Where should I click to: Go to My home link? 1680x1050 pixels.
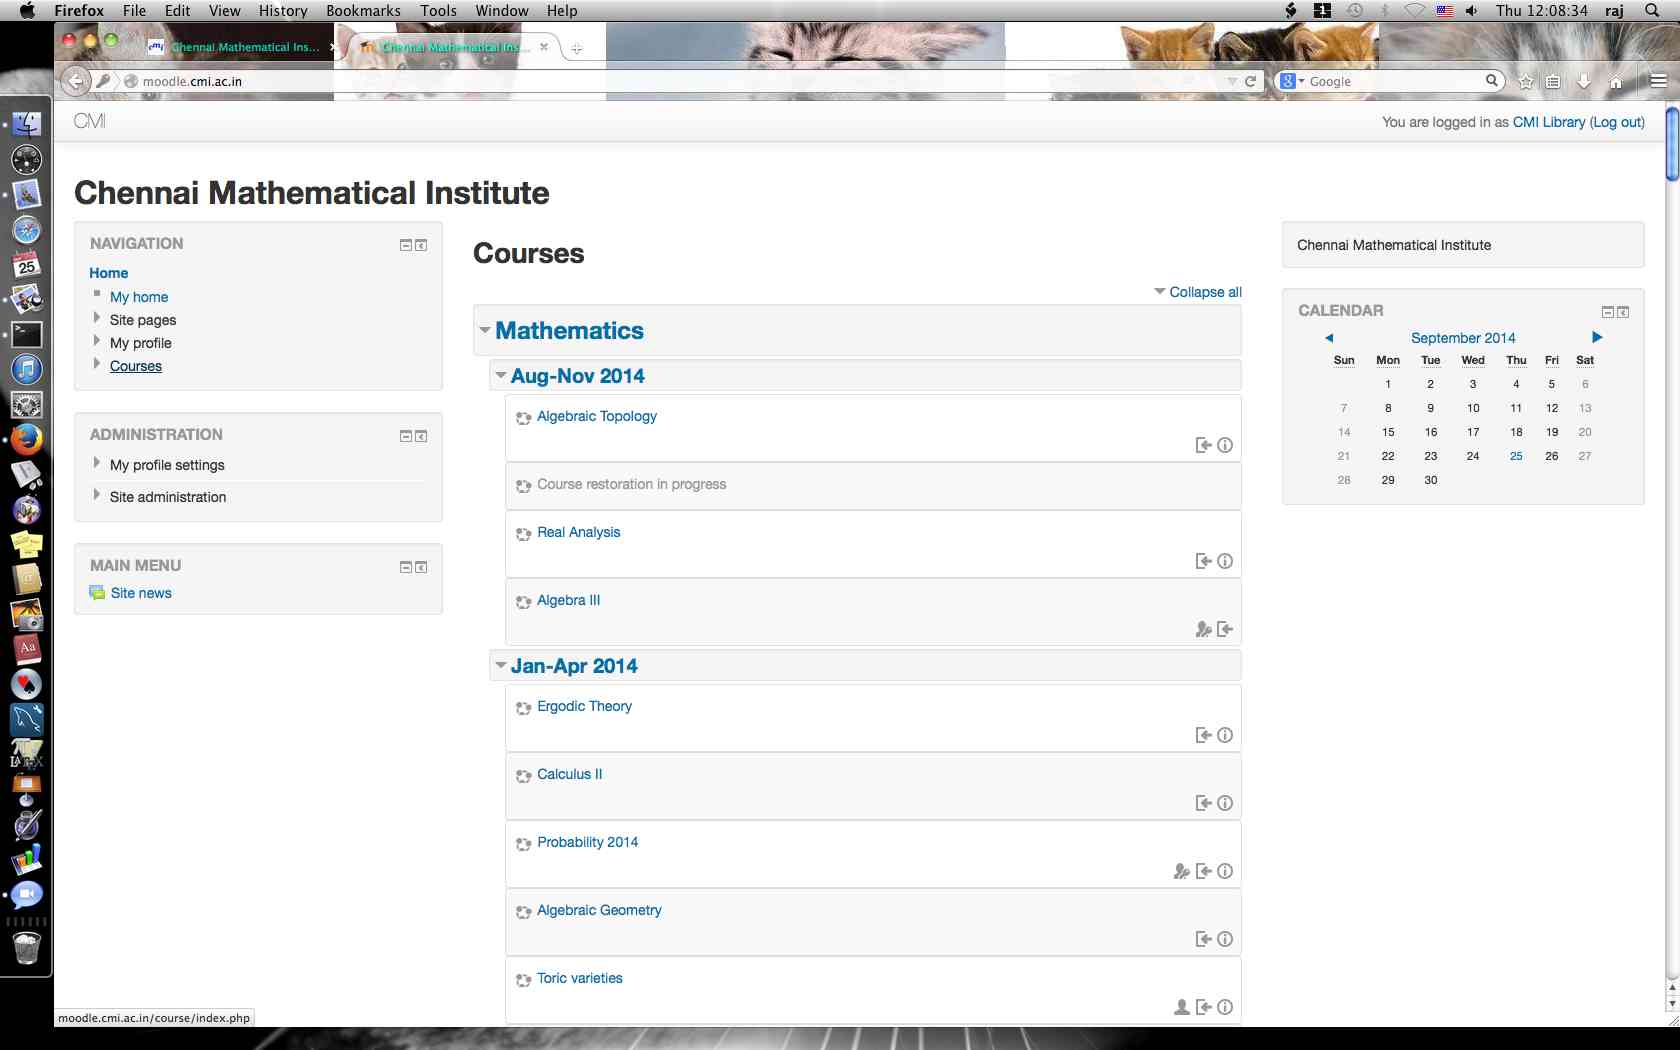click(x=139, y=297)
